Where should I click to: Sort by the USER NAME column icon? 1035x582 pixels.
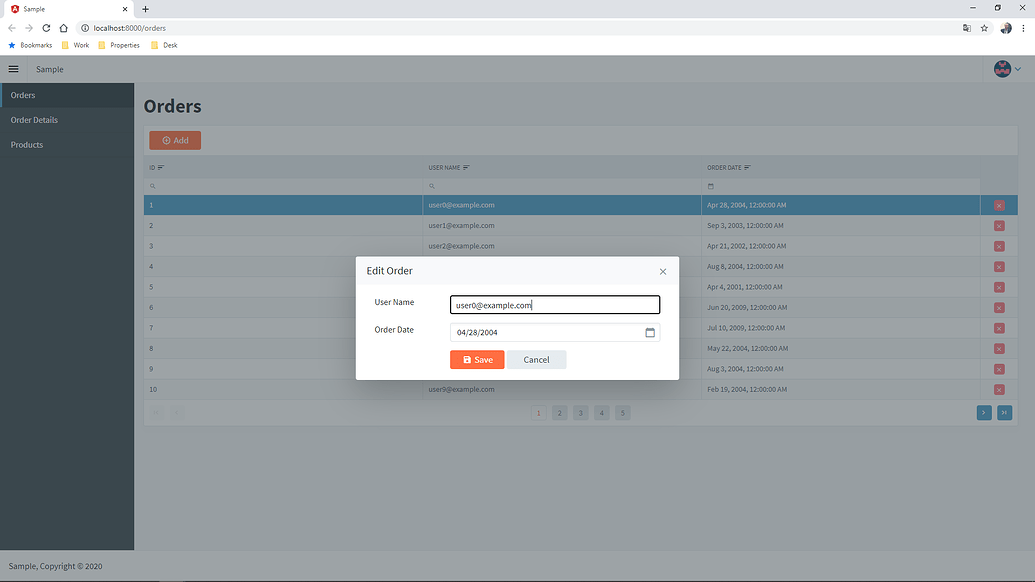[466, 168]
